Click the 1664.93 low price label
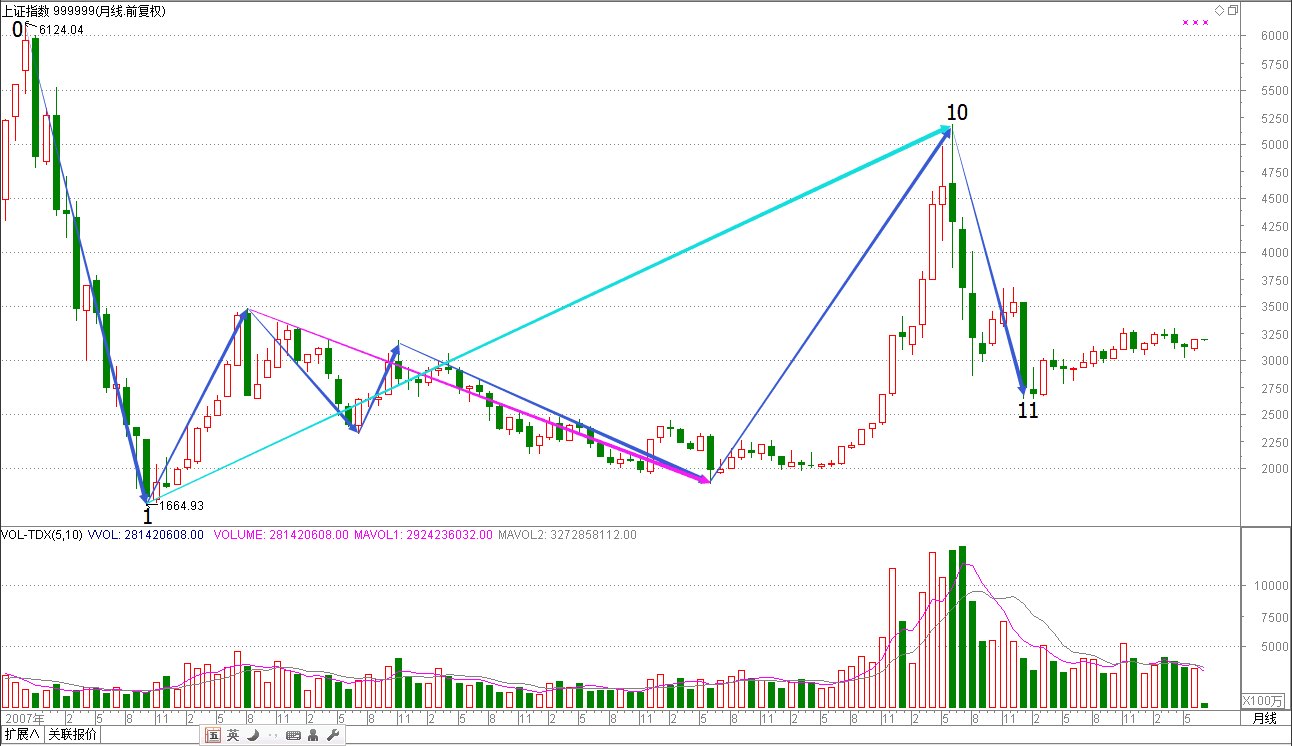1292x746 pixels. click(182, 506)
